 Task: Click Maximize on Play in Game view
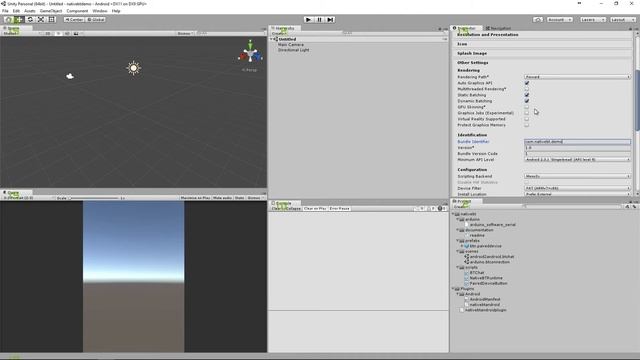pyautogui.click(x=195, y=198)
